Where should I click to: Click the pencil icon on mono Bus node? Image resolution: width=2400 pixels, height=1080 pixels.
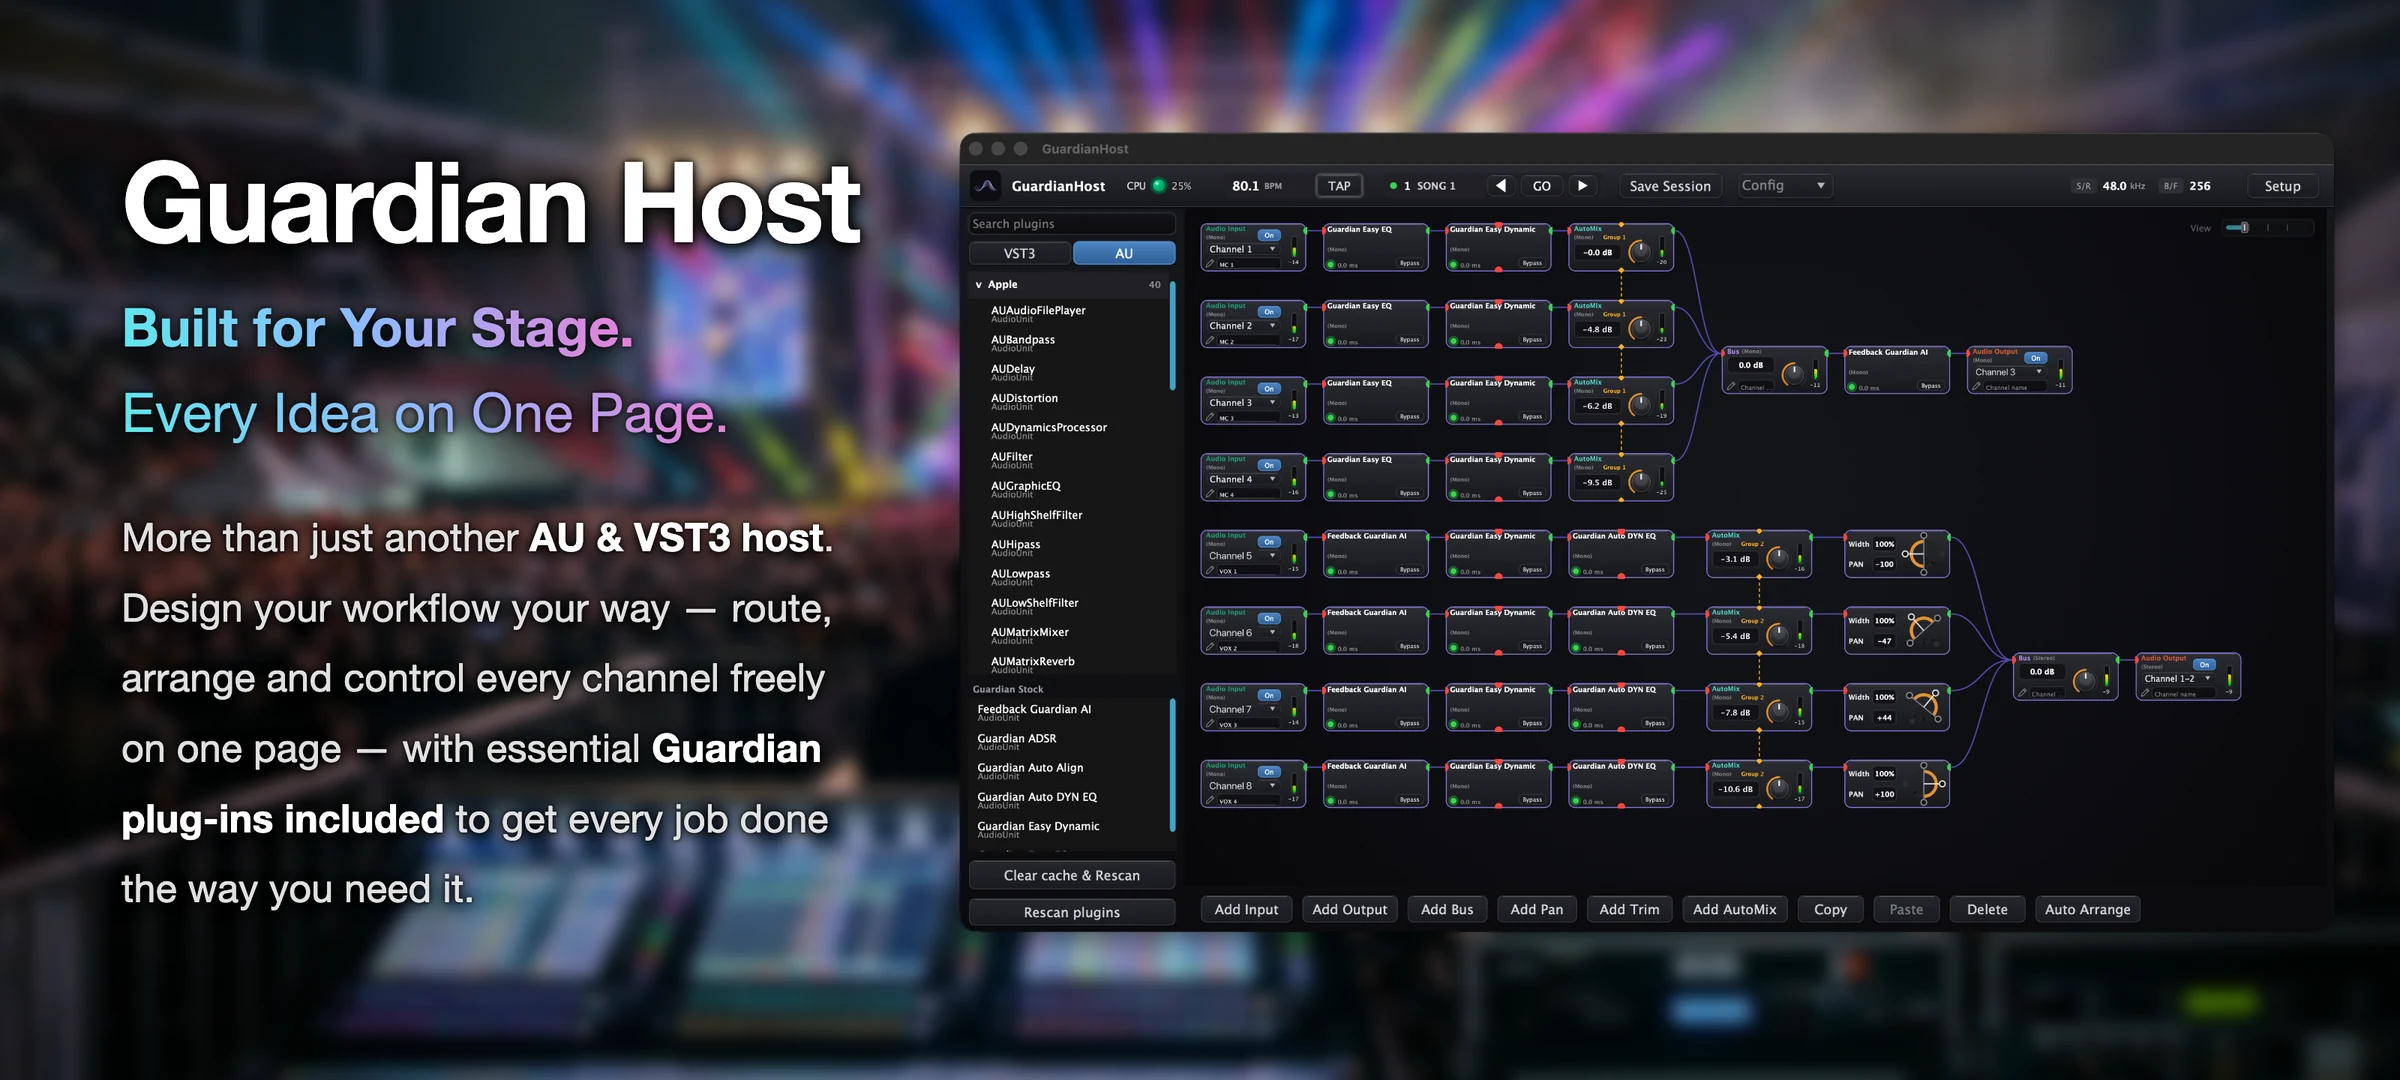pos(1731,387)
